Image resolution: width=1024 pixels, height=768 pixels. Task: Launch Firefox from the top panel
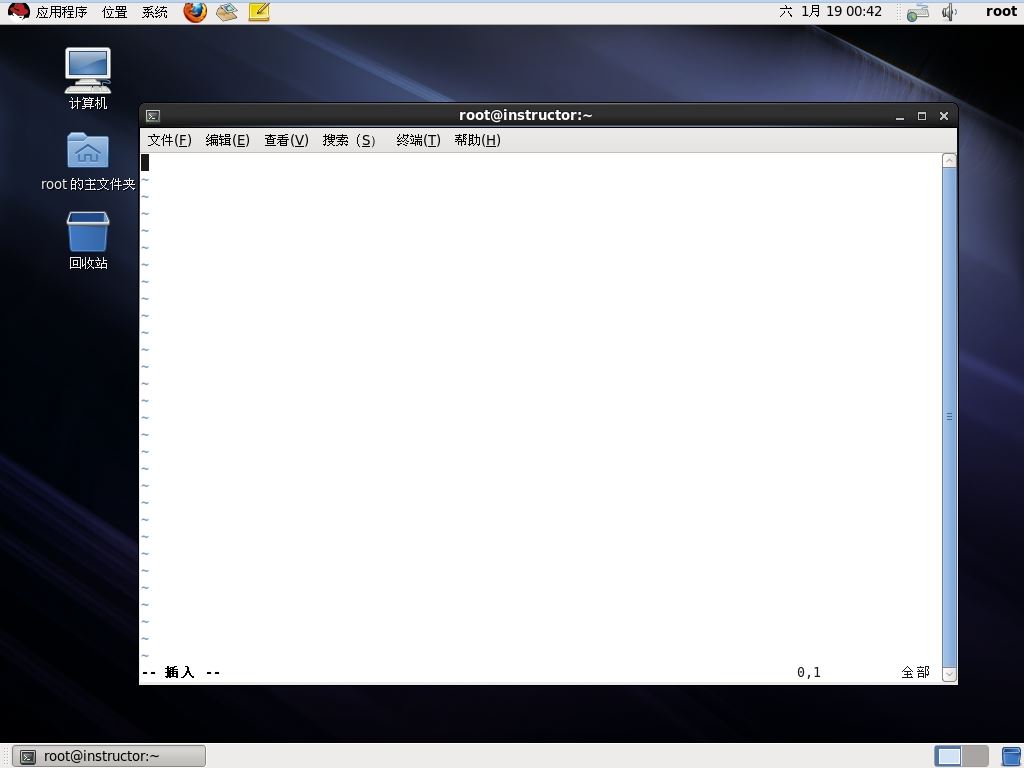(x=195, y=12)
